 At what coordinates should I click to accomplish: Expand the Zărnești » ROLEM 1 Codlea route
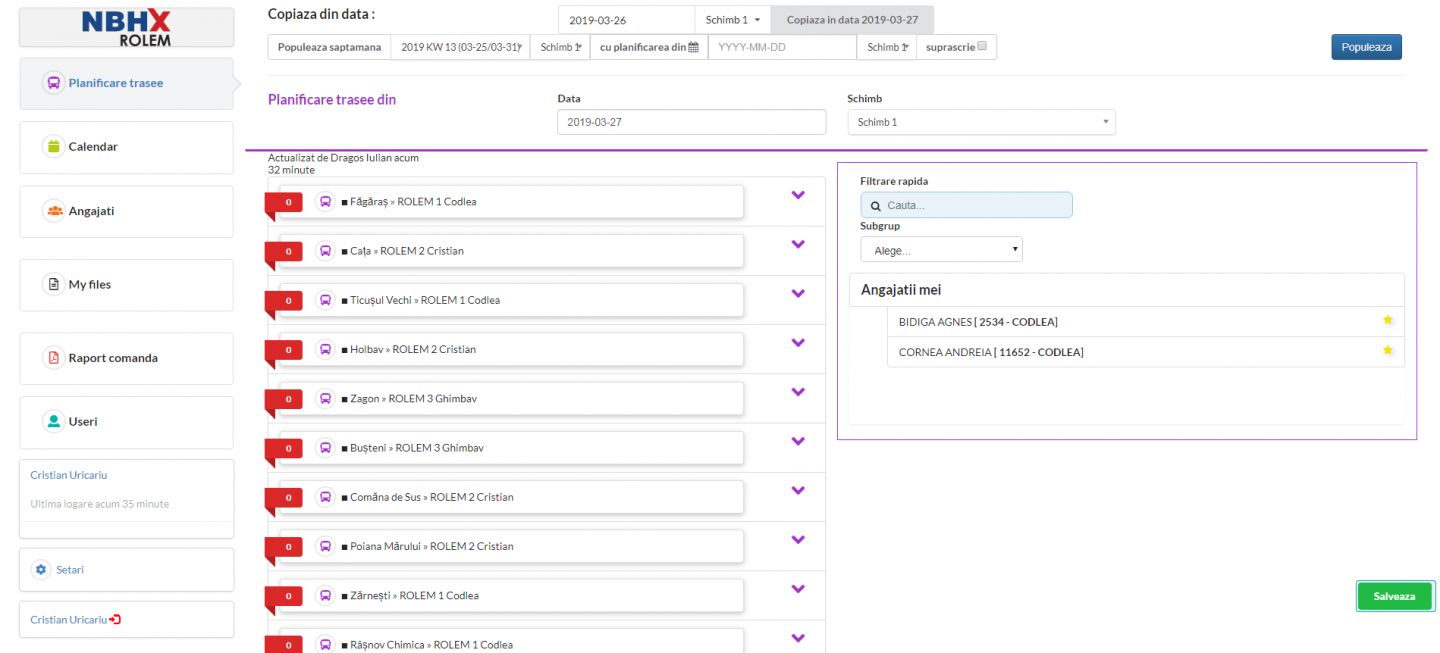click(x=798, y=589)
